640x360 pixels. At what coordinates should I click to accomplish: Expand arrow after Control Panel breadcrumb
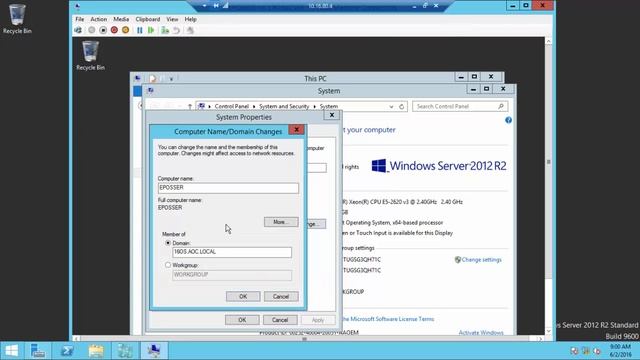[253, 107]
